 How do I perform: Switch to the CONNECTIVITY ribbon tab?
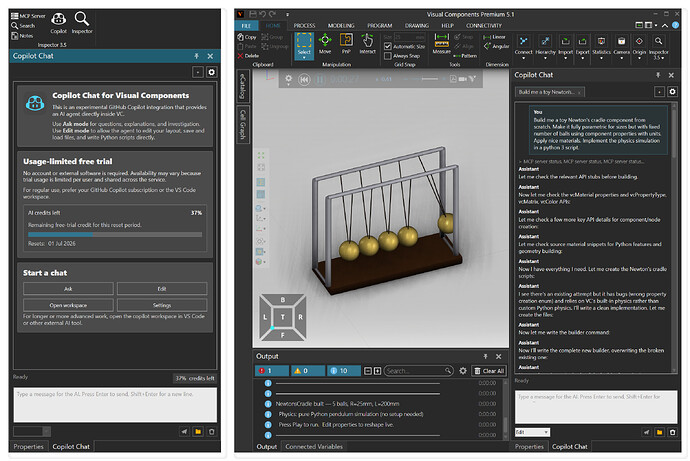[484, 26]
